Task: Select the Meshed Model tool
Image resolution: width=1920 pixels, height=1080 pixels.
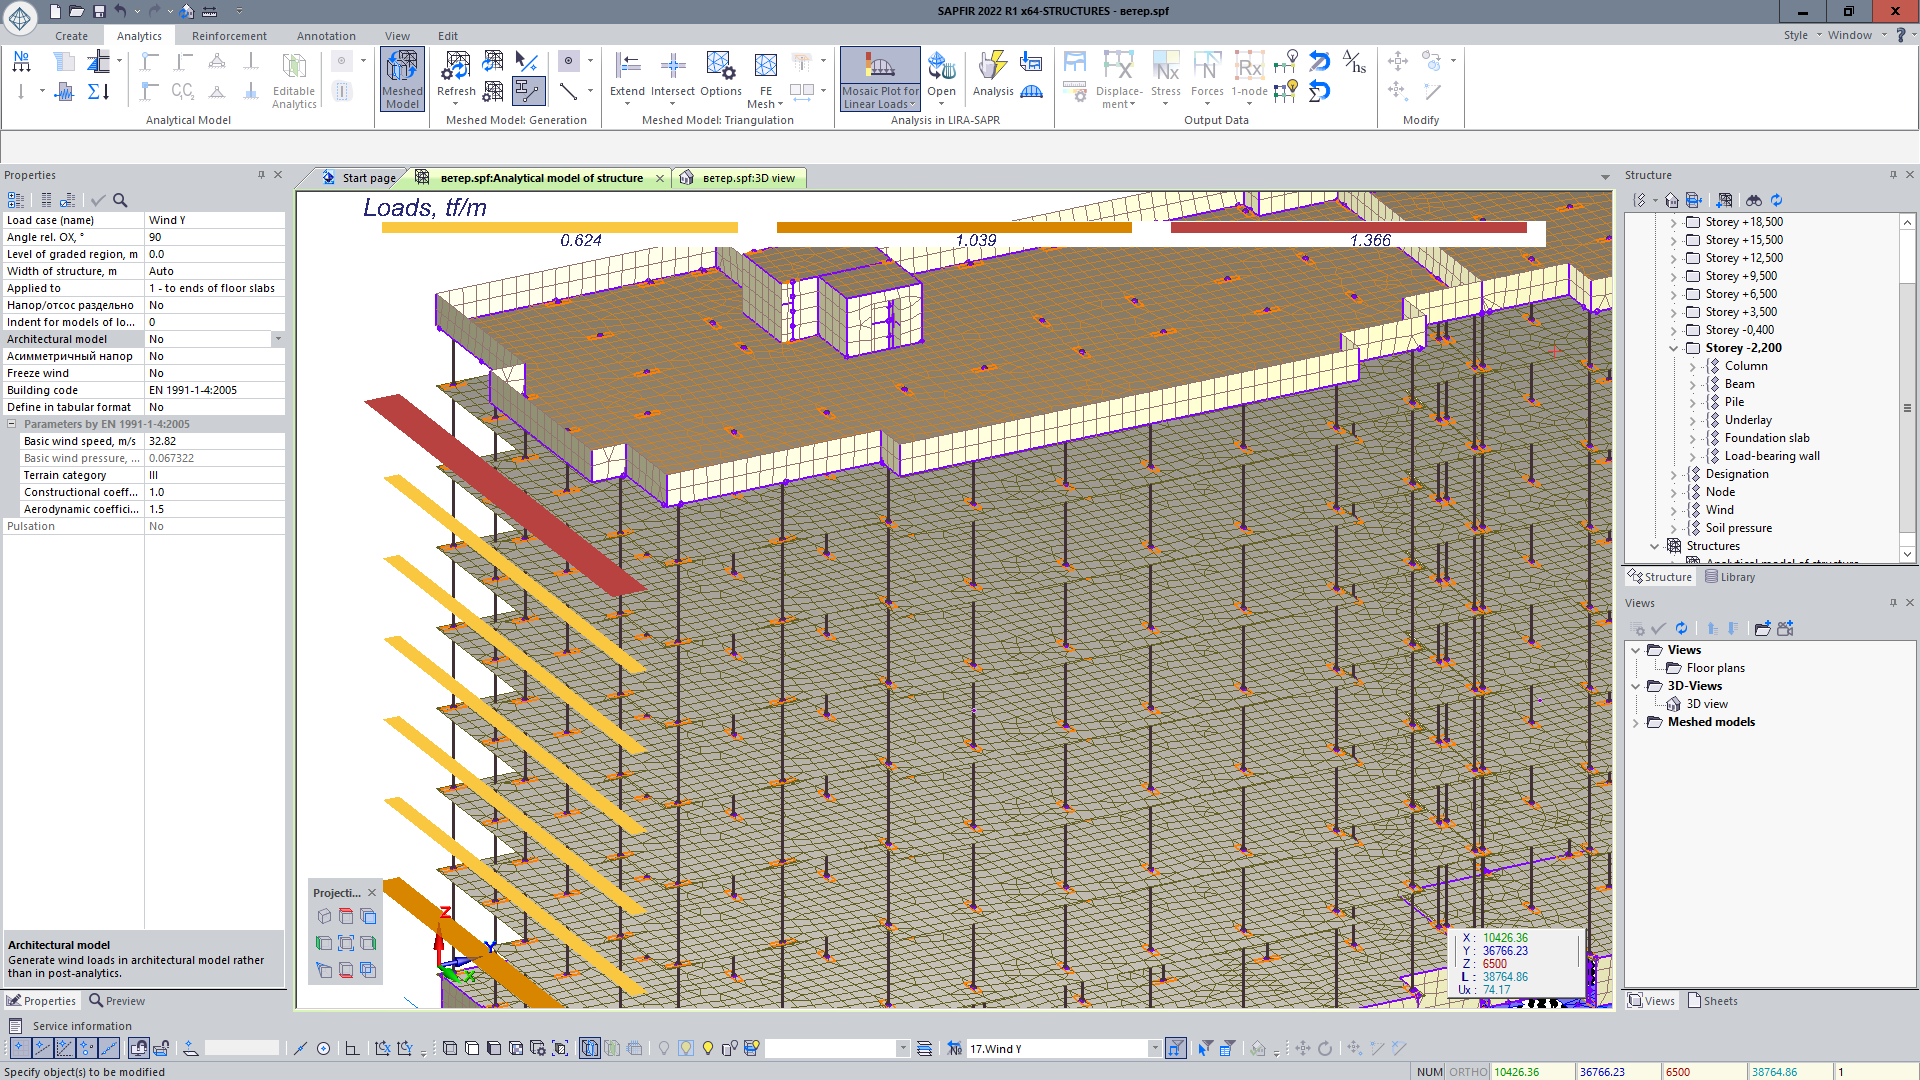Action: coord(401,78)
